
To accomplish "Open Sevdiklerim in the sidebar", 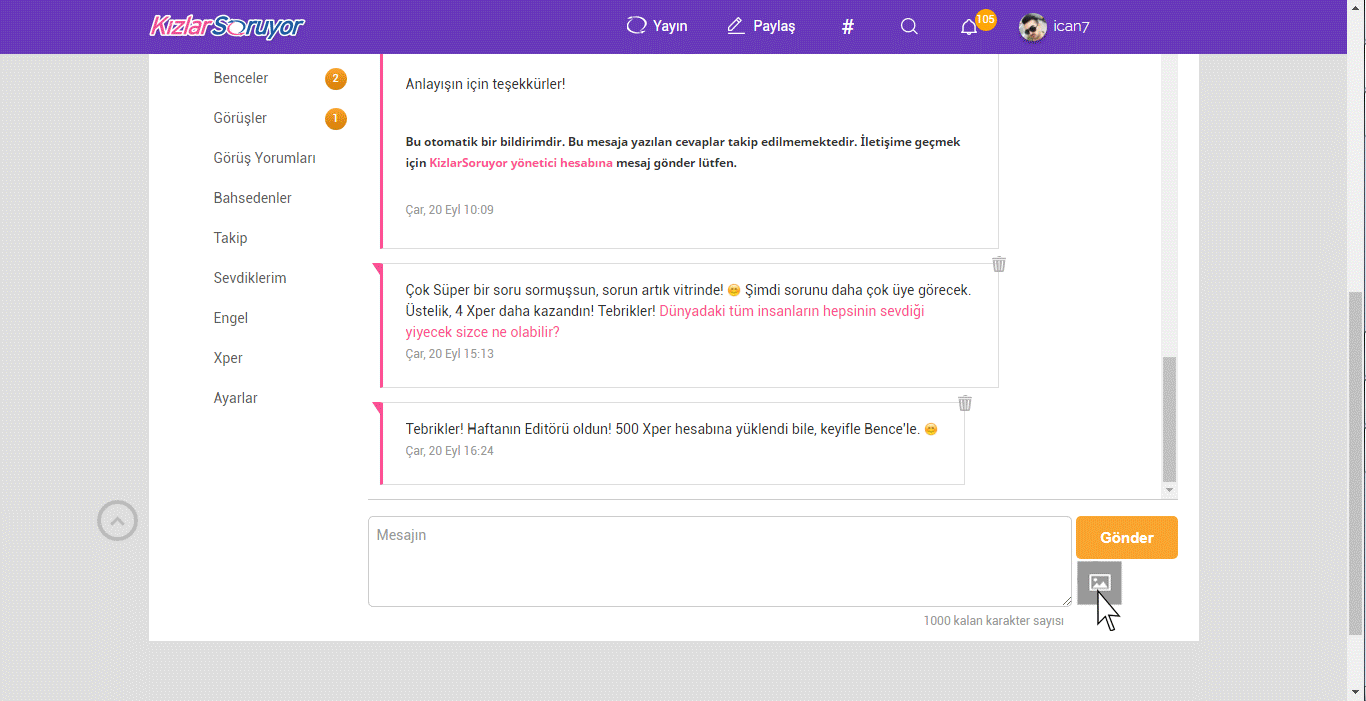I will tap(250, 278).
